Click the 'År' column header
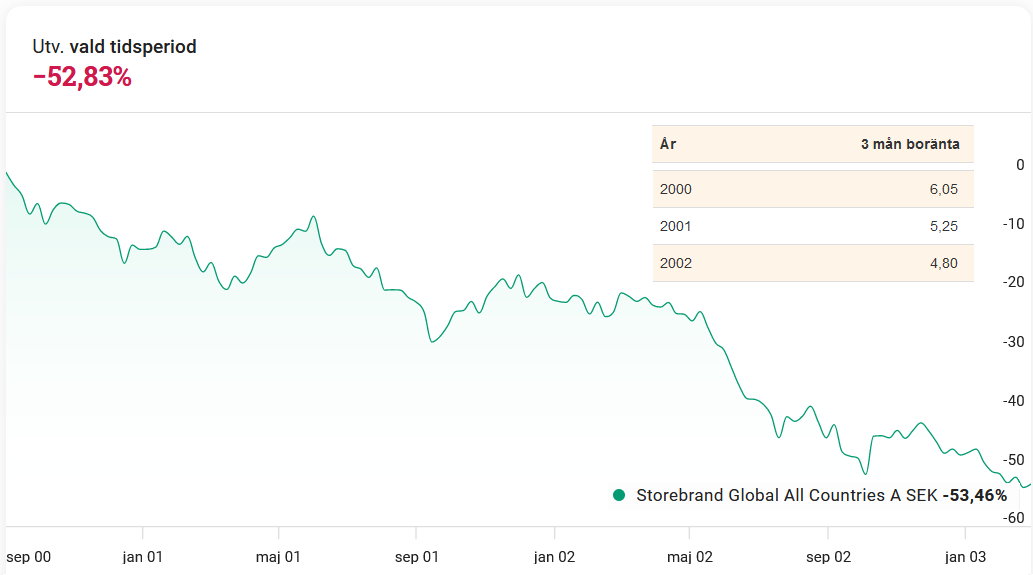The height and width of the screenshot is (575, 1033). coord(668,144)
